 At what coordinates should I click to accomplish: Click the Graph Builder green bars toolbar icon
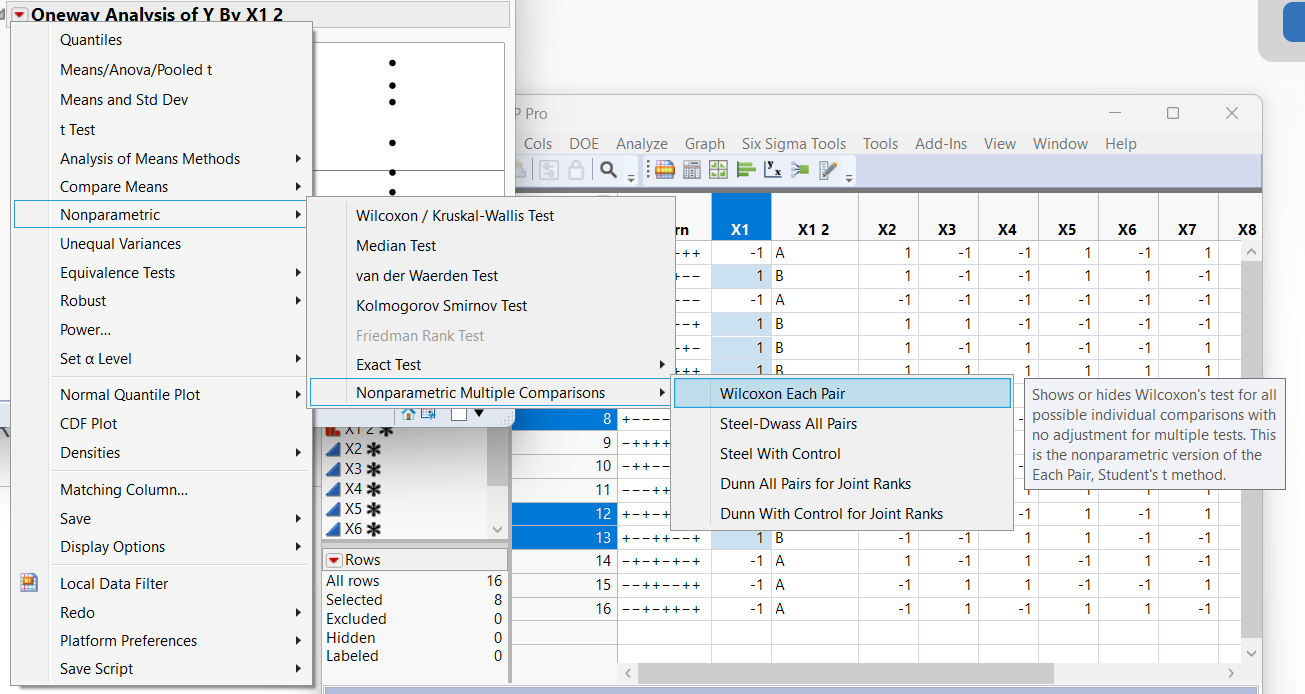[x=746, y=169]
